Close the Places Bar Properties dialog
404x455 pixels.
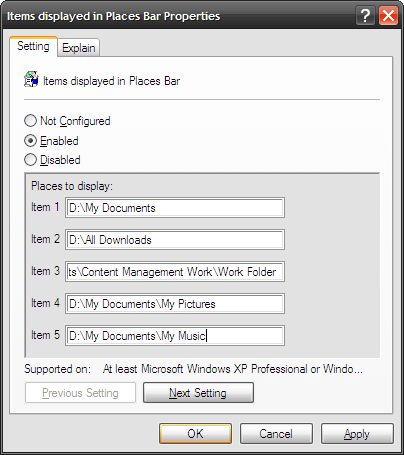(388, 15)
